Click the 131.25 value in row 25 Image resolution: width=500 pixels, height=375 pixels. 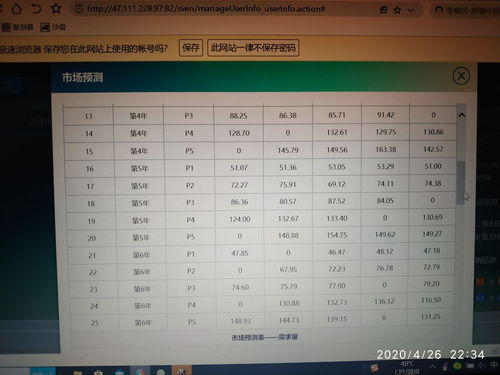430,317
